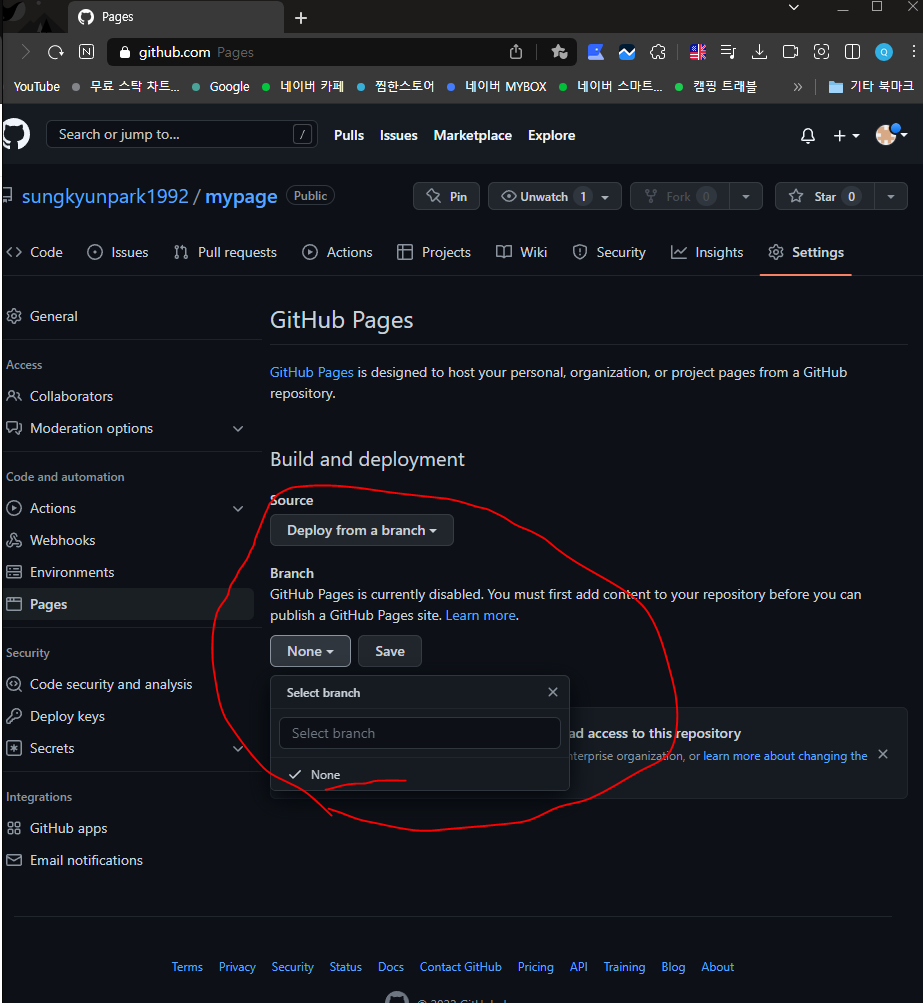Click the screen cast icon in toolbar

[790, 52]
